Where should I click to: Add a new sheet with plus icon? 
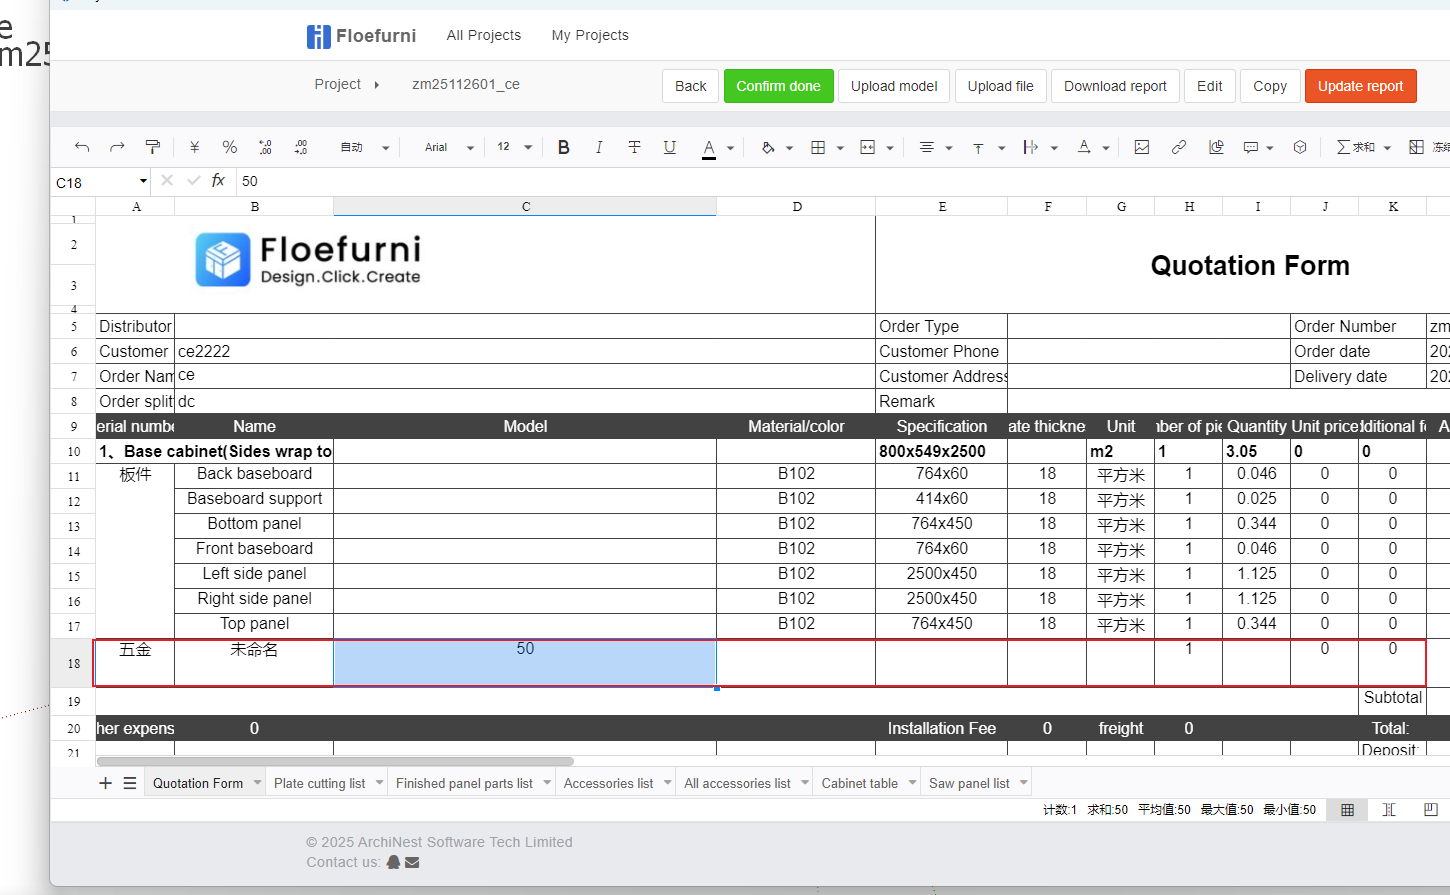(105, 783)
